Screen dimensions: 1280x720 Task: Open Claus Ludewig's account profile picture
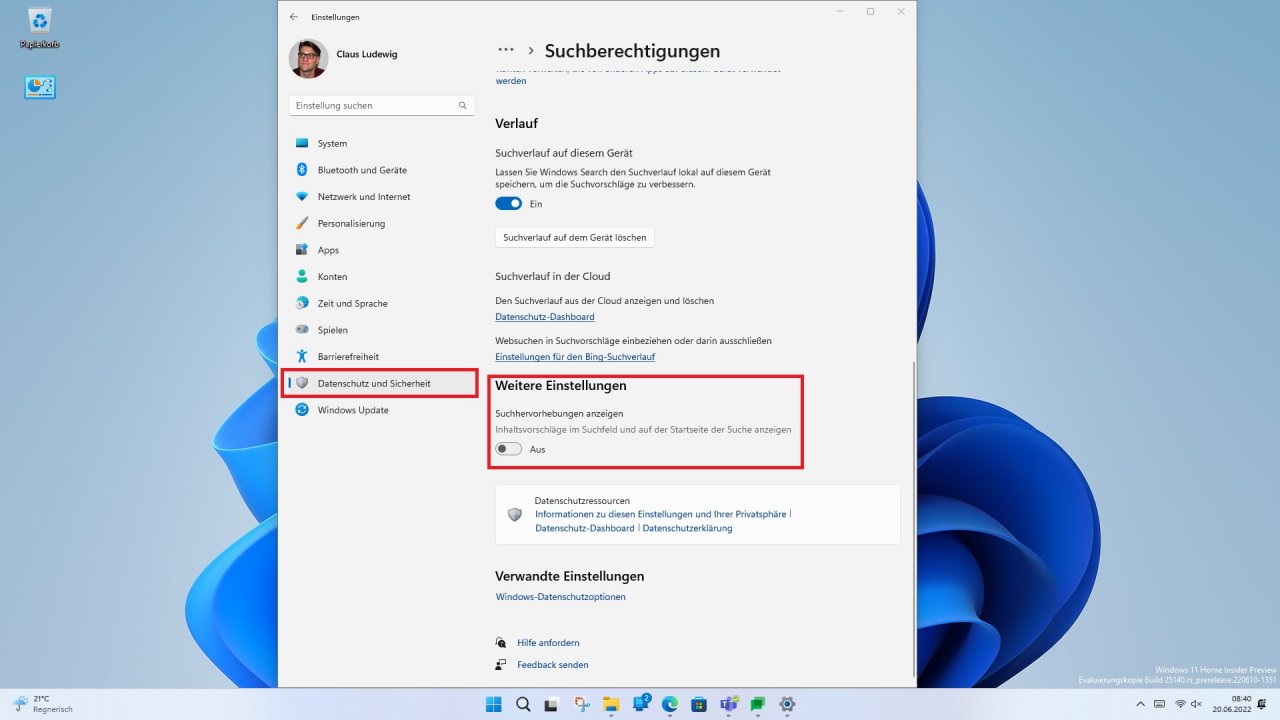click(x=308, y=59)
